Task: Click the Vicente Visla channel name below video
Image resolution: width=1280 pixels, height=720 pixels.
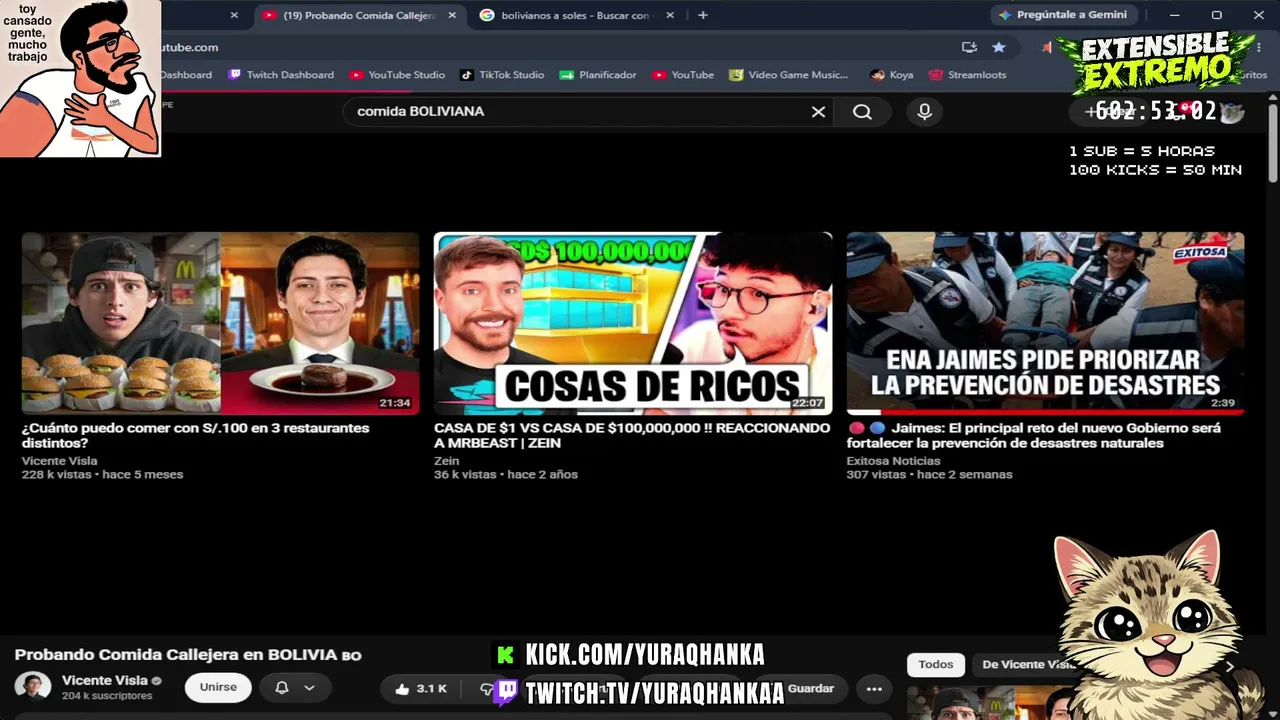Action: pos(104,680)
